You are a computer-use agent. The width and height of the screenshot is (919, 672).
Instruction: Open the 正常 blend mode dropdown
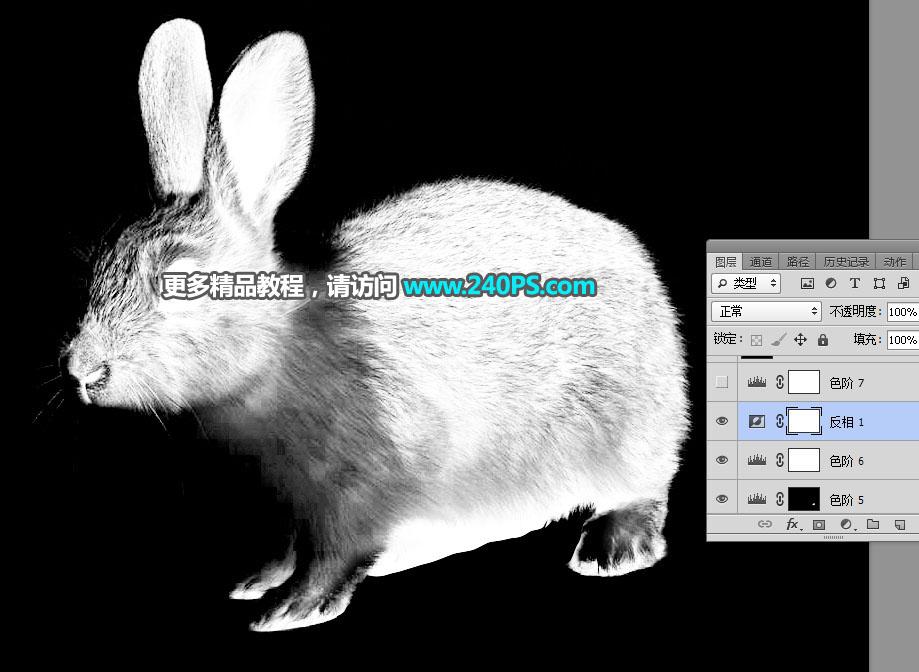(x=766, y=311)
